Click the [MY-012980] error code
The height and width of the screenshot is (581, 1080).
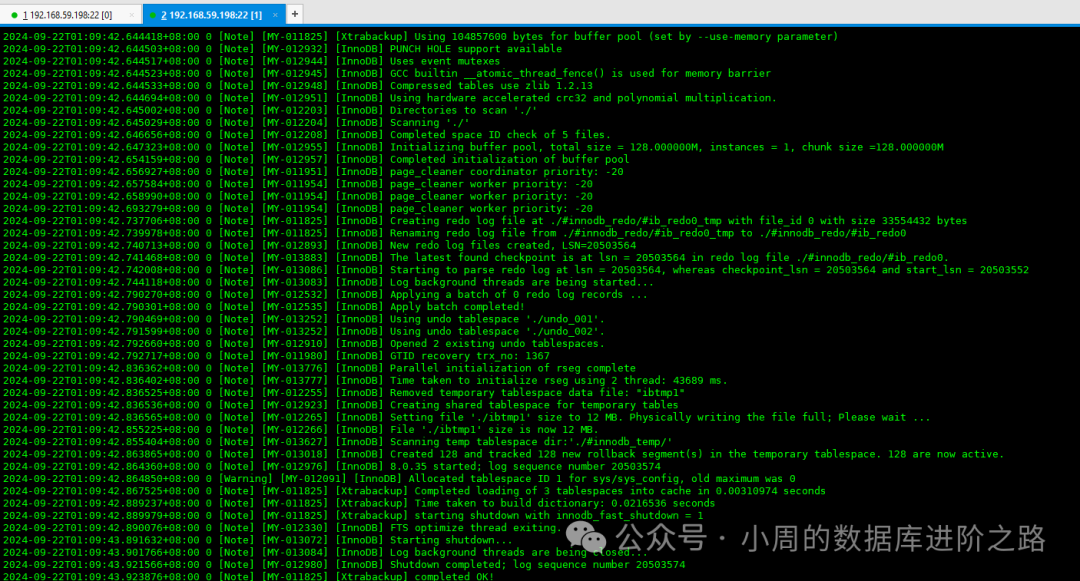tap(295, 565)
